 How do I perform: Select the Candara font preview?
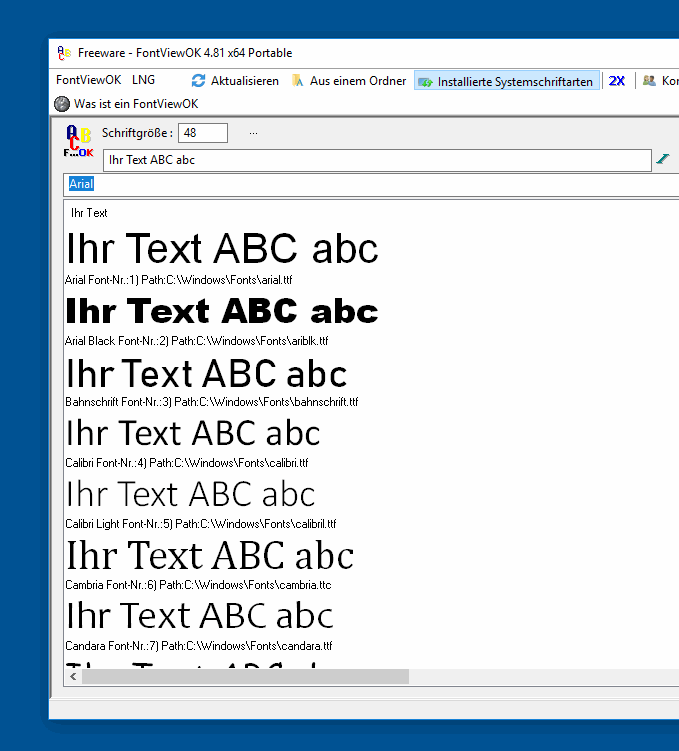point(200,615)
